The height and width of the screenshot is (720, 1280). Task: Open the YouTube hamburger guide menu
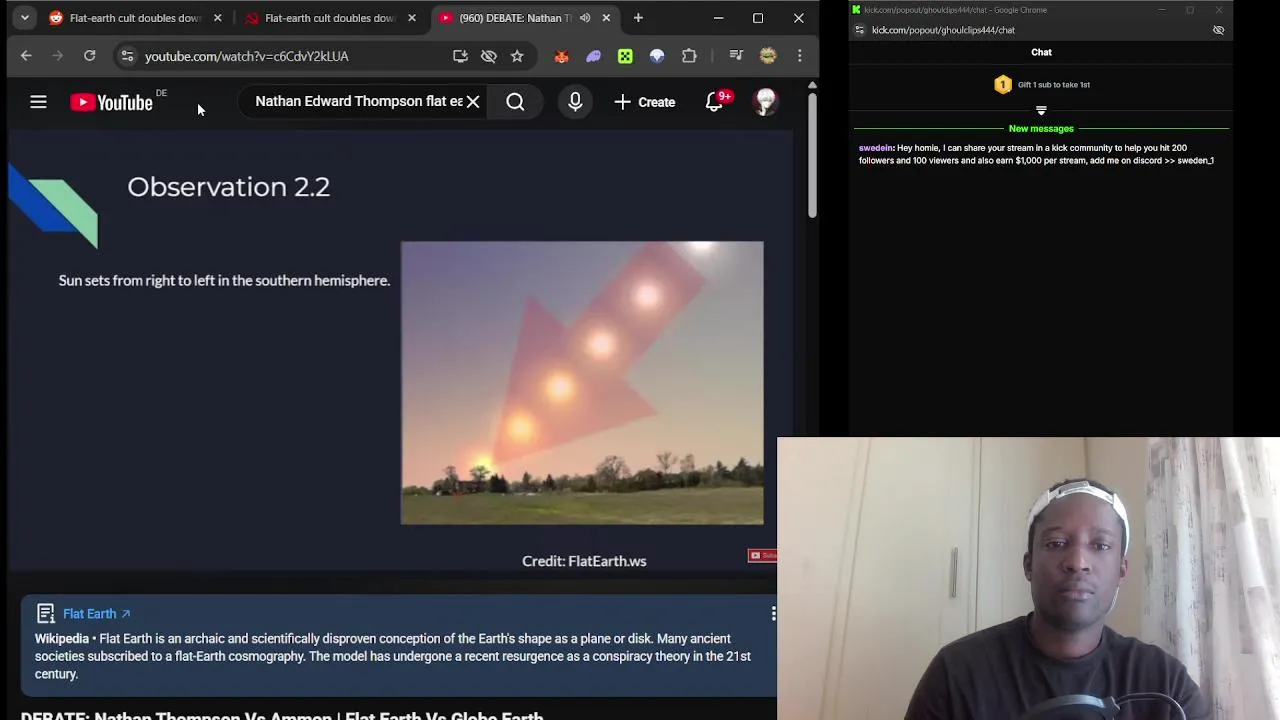[38, 101]
